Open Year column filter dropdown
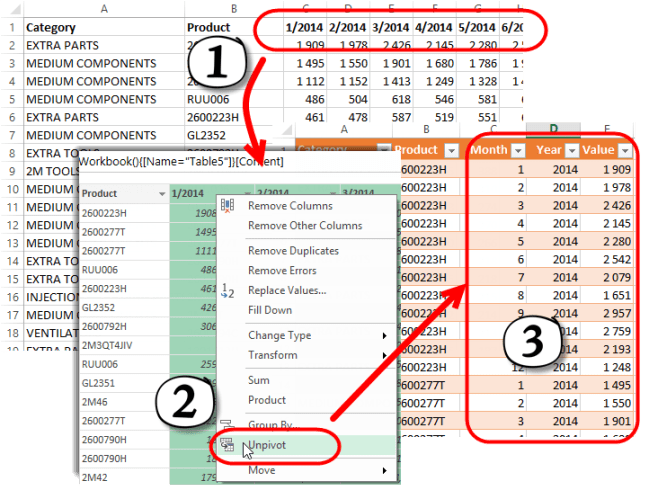This screenshot has width=649, height=499. [x=572, y=151]
